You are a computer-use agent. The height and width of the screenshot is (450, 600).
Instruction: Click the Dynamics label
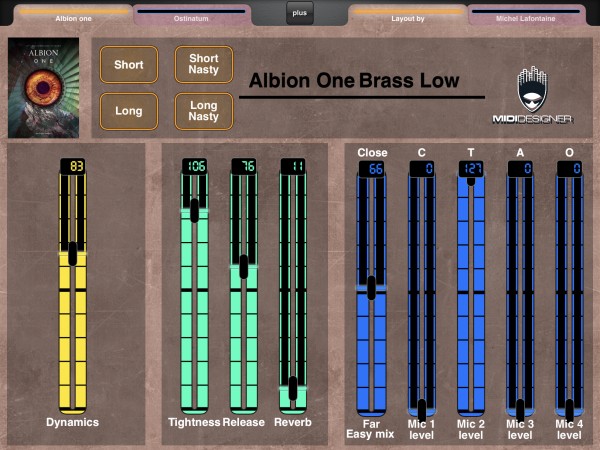[x=73, y=422]
